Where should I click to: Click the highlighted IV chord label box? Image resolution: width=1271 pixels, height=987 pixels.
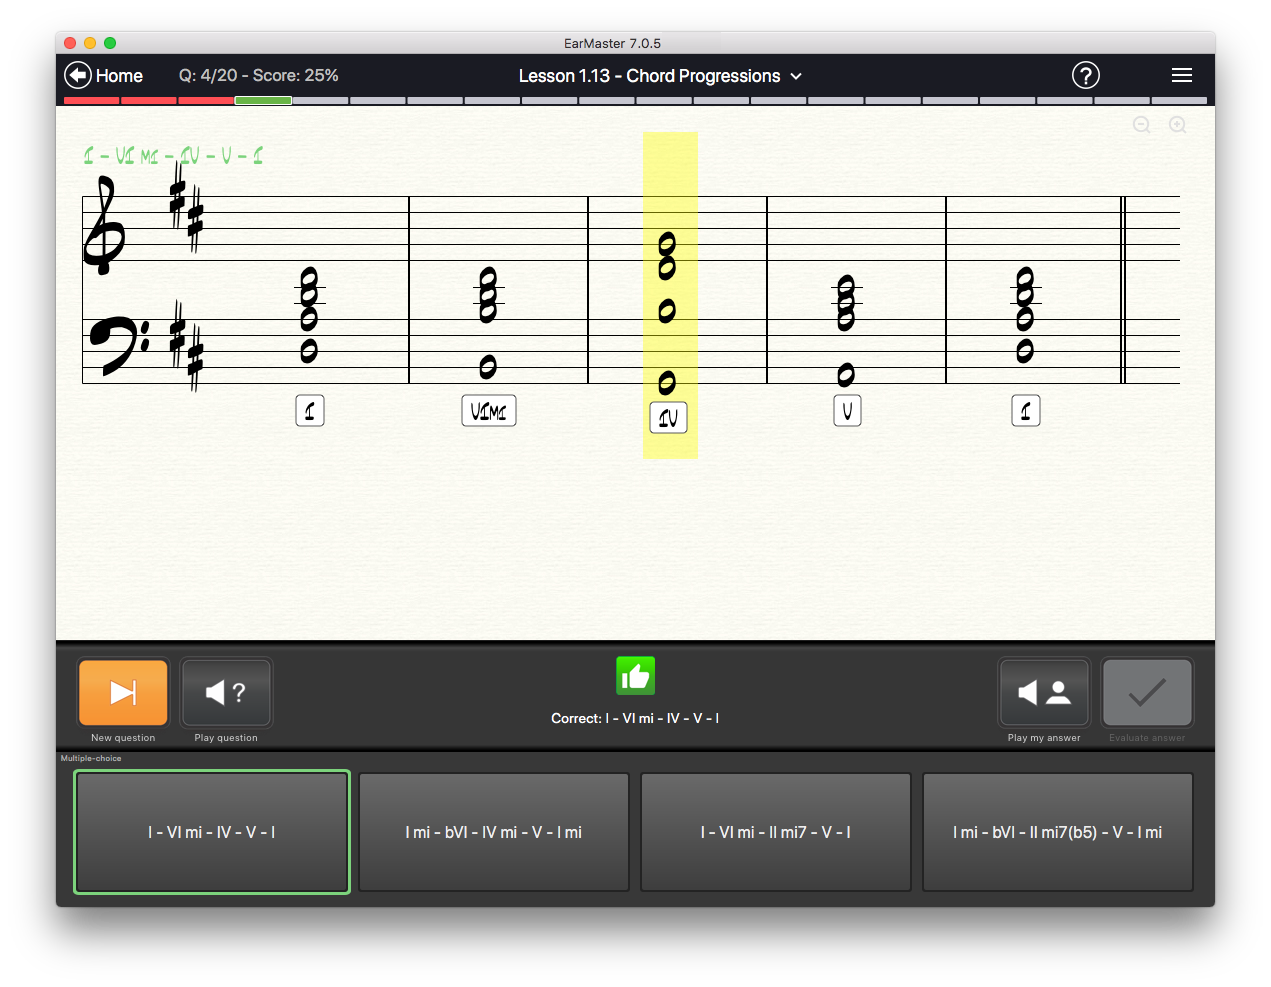point(668,417)
